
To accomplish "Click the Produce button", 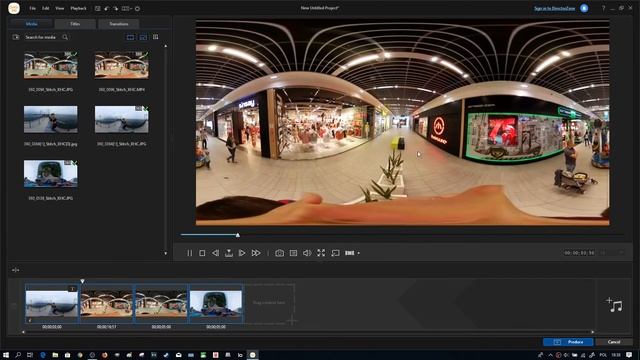I will (568, 342).
